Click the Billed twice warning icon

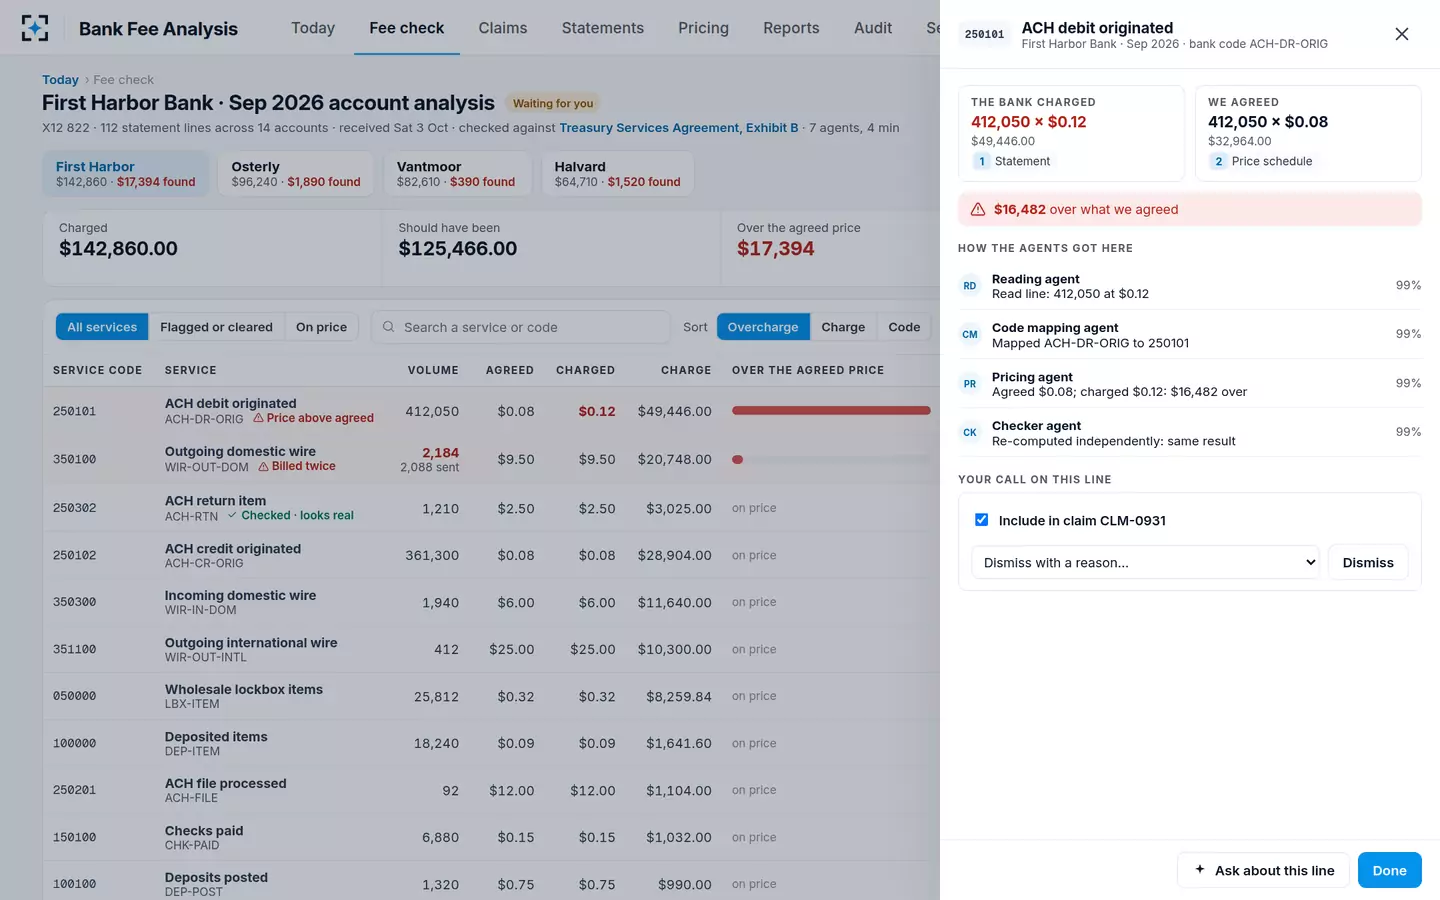click(x=264, y=466)
